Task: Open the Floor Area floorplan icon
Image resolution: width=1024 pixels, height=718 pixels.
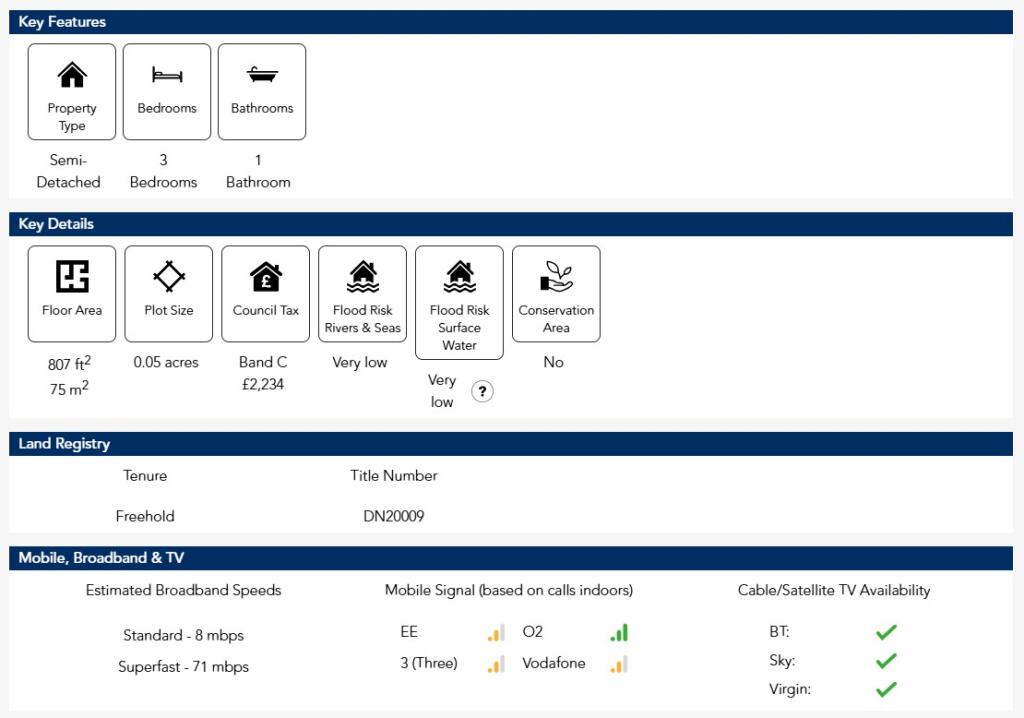Action: (x=72, y=276)
